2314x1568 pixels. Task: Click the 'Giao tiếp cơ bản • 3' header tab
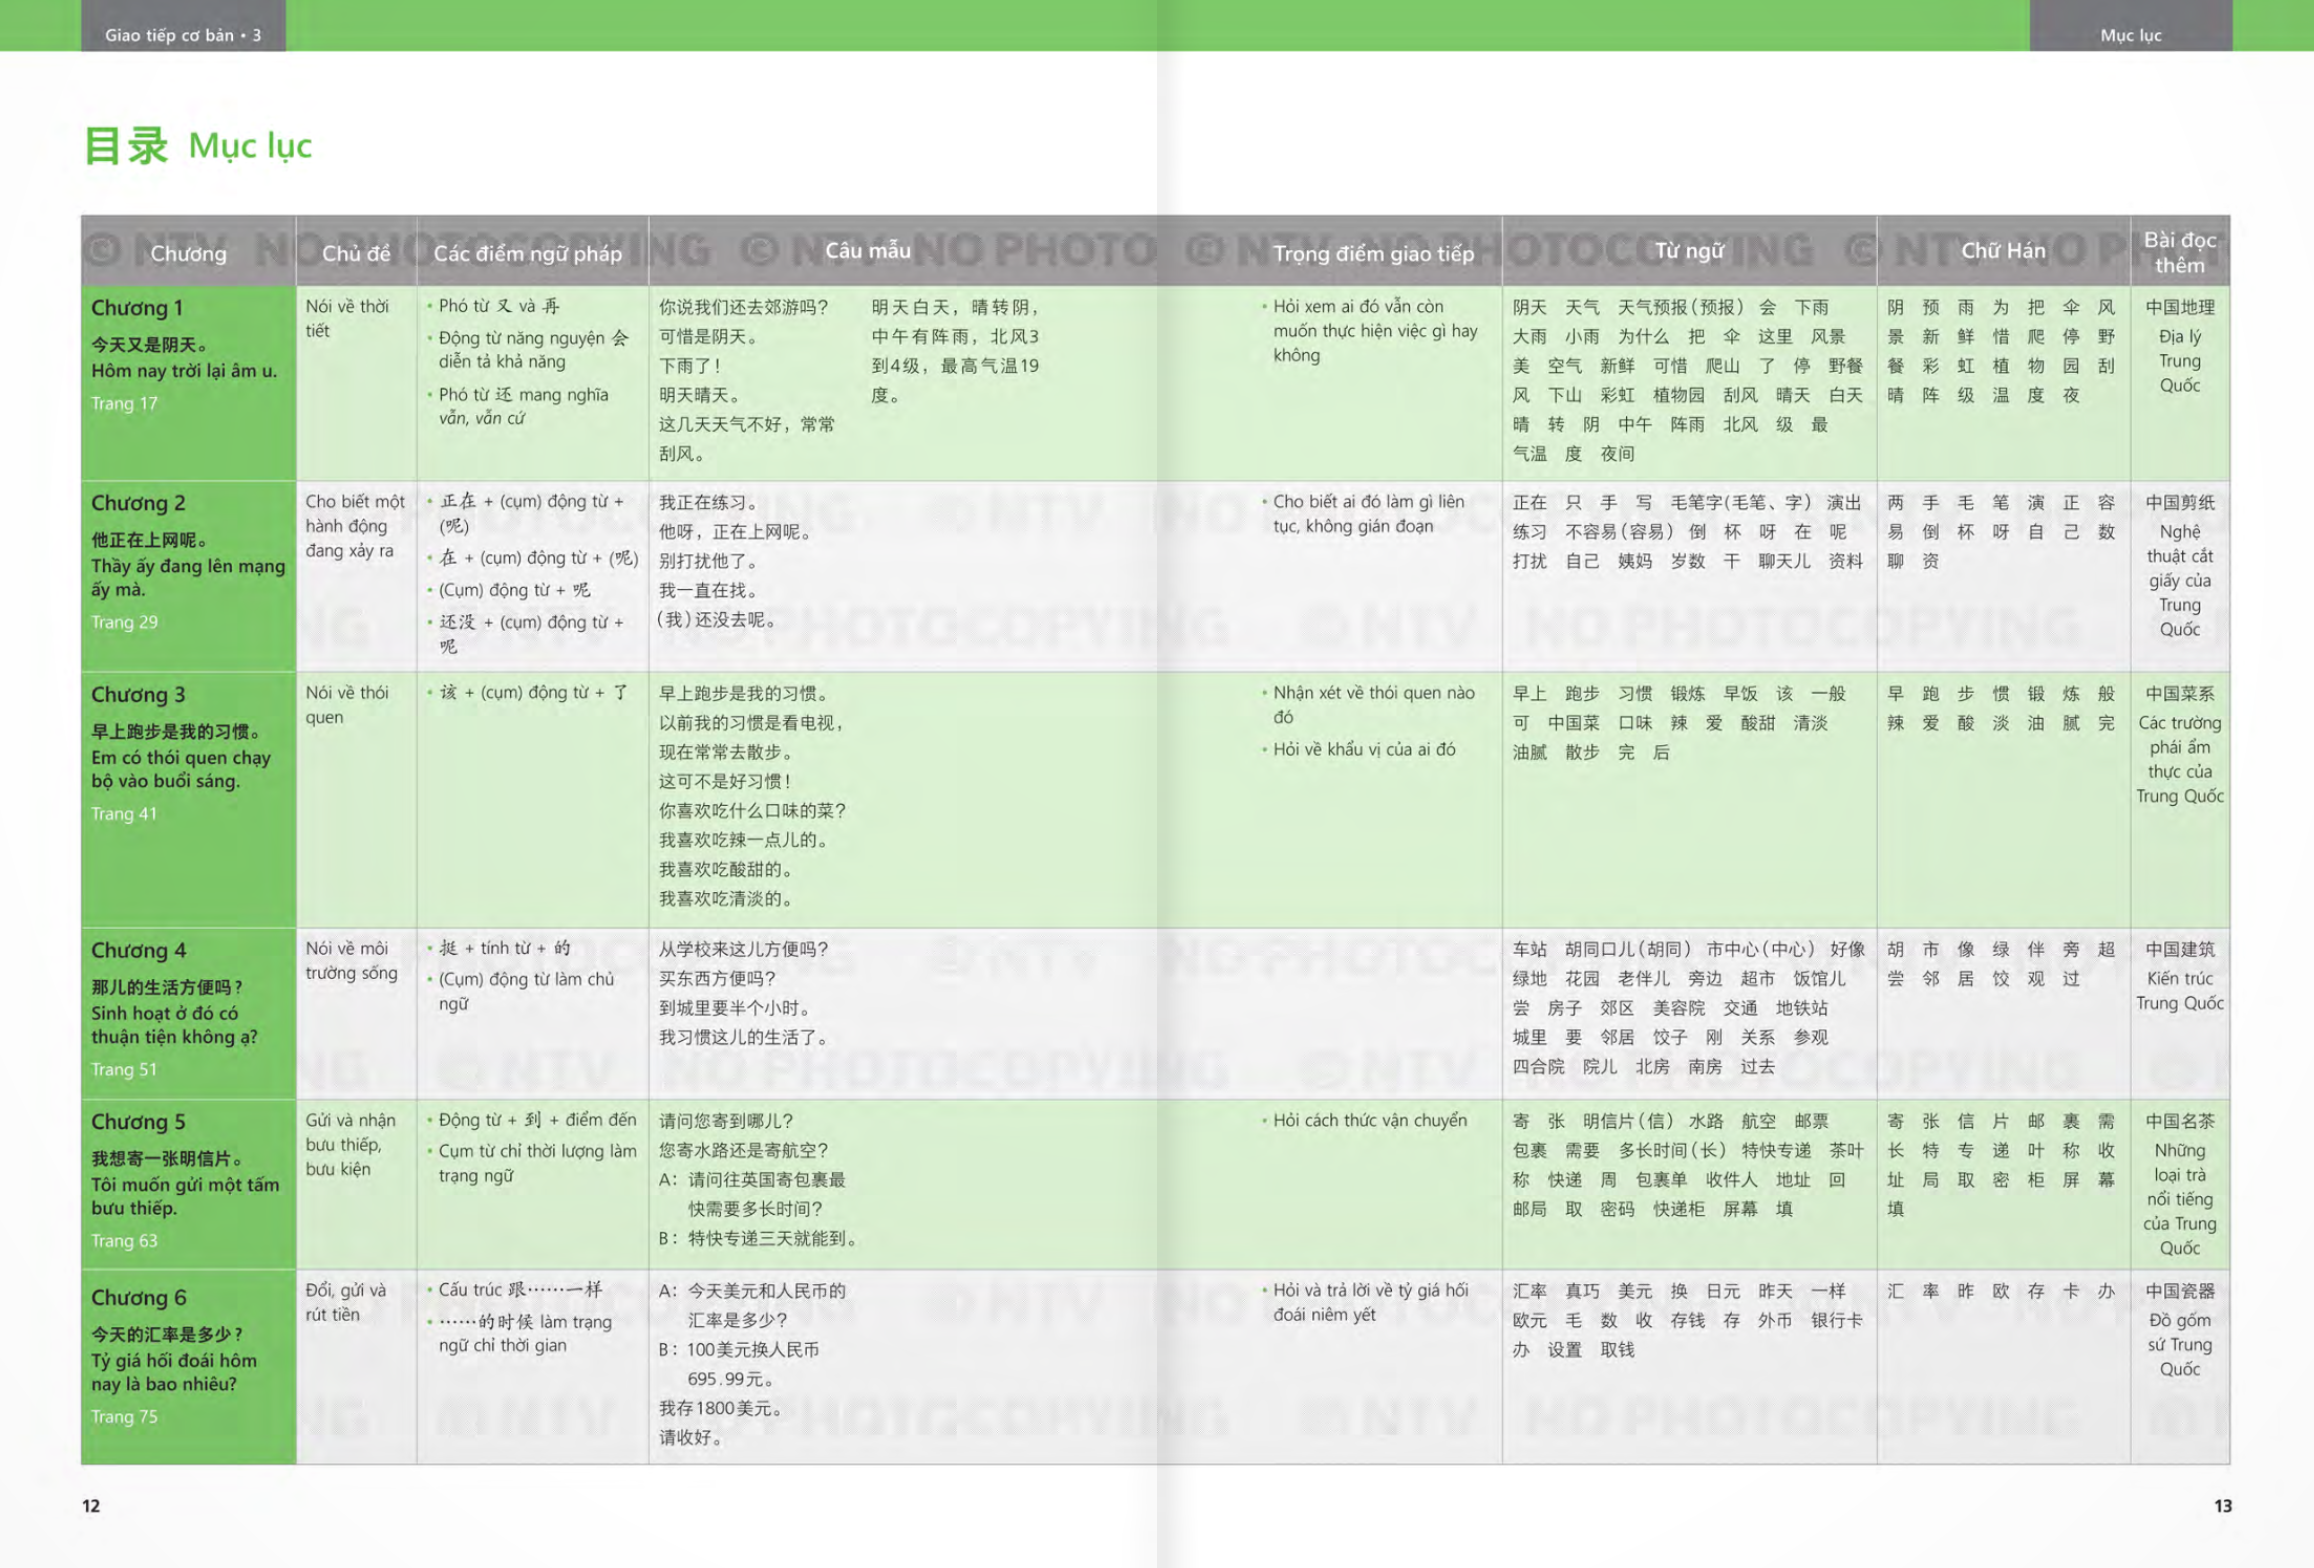point(183,34)
